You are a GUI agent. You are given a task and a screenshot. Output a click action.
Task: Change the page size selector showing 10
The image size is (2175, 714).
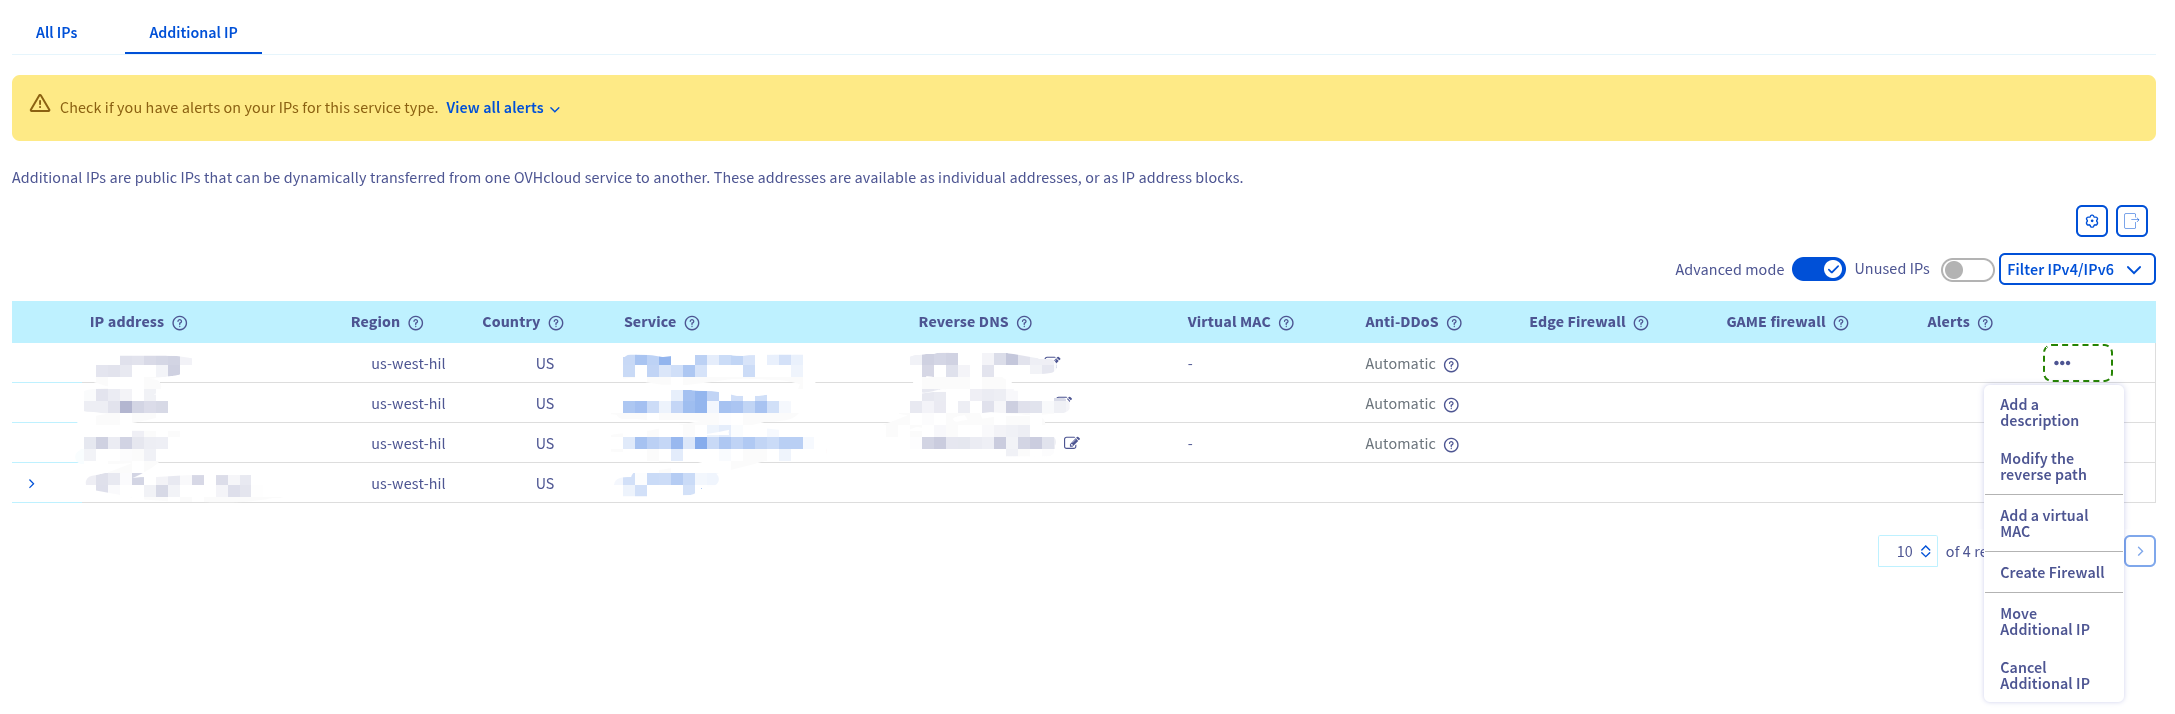coord(1908,551)
